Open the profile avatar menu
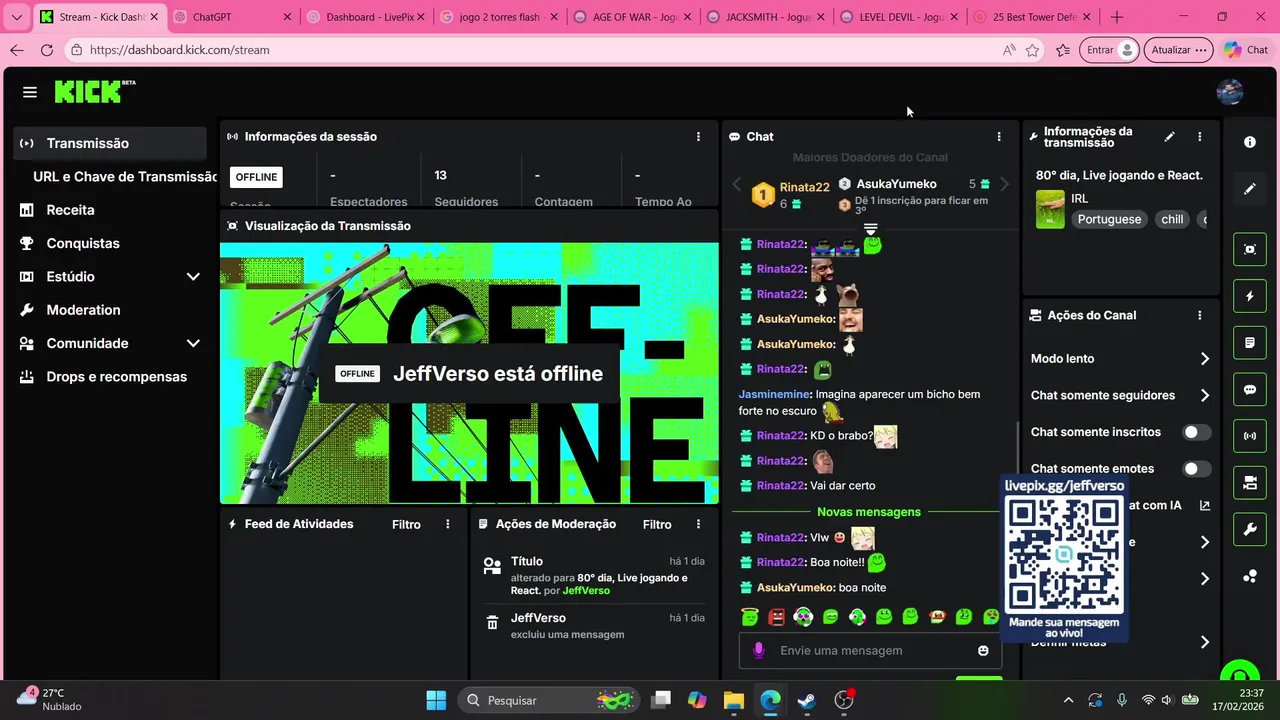The height and width of the screenshot is (720, 1280). click(1229, 92)
